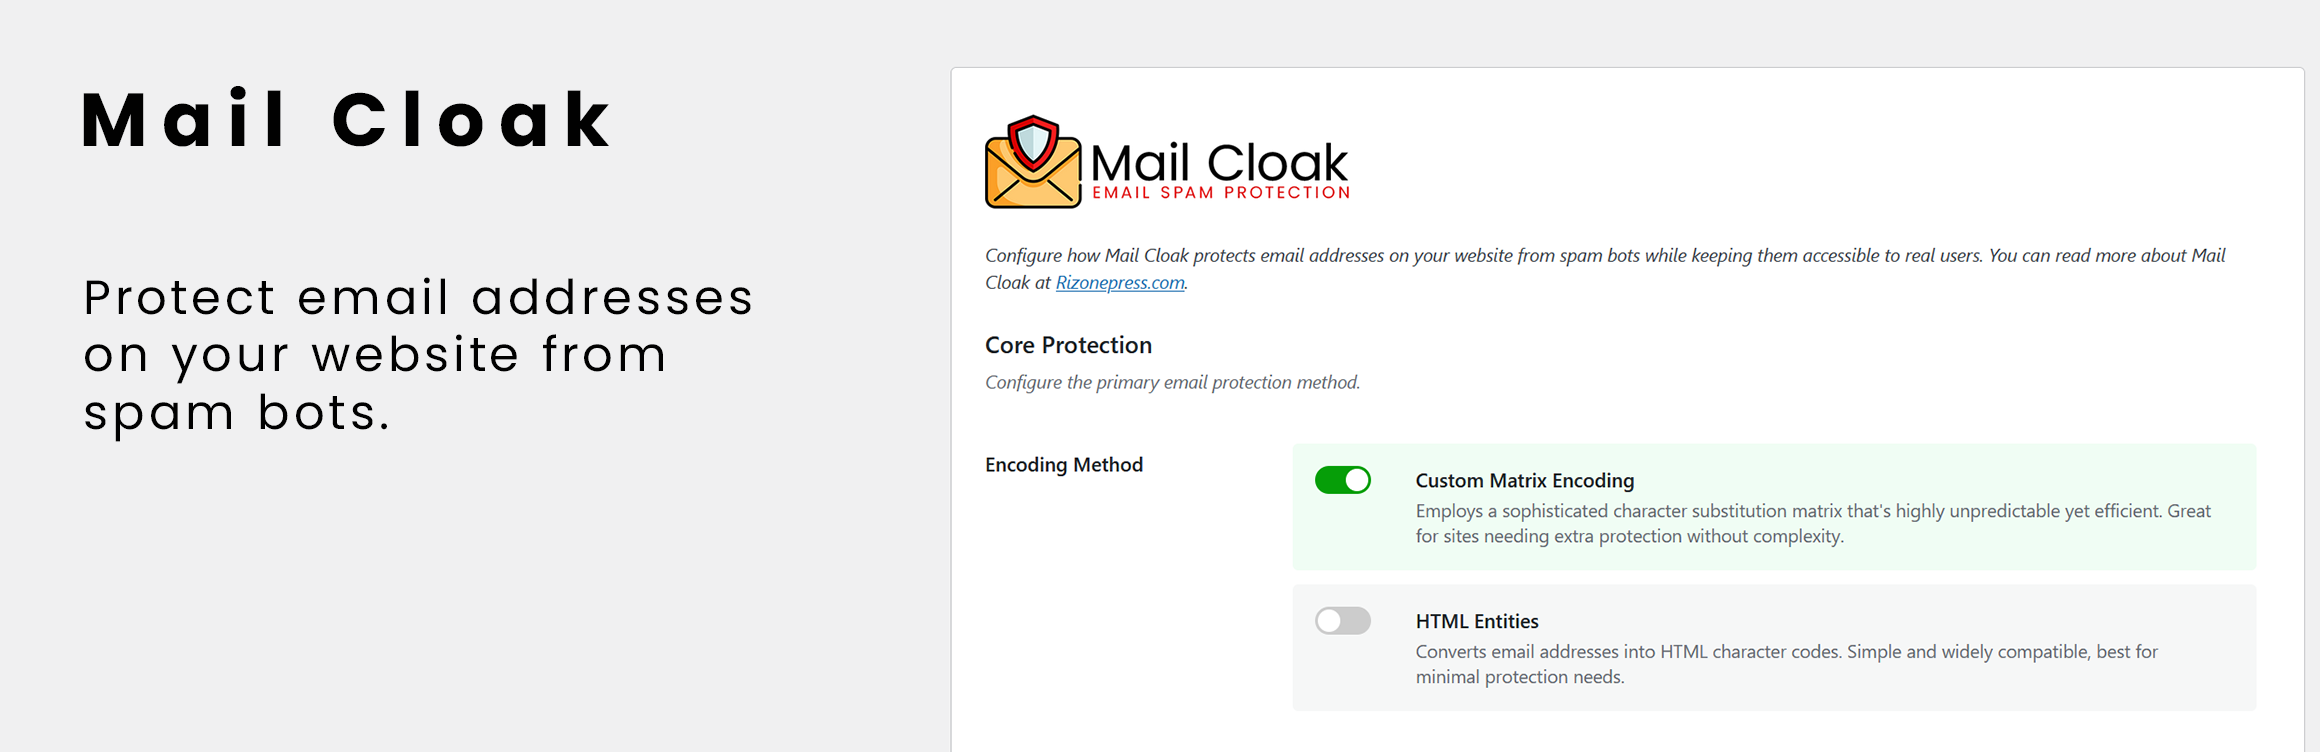Image resolution: width=2320 pixels, height=752 pixels.
Task: Click the large Mail Cloak banner heading
Action: (346, 120)
